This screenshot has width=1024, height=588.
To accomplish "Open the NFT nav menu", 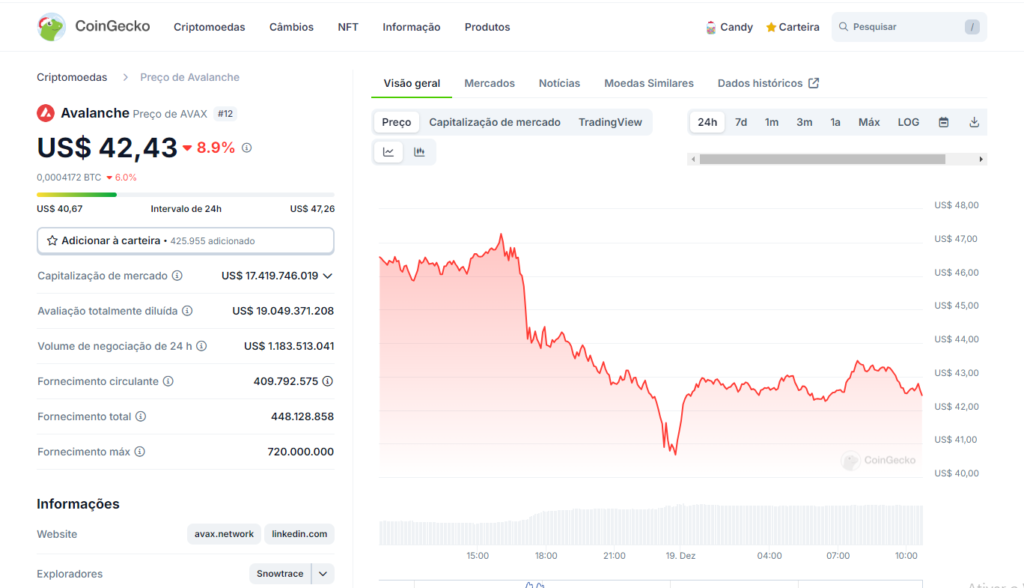I will coord(348,27).
